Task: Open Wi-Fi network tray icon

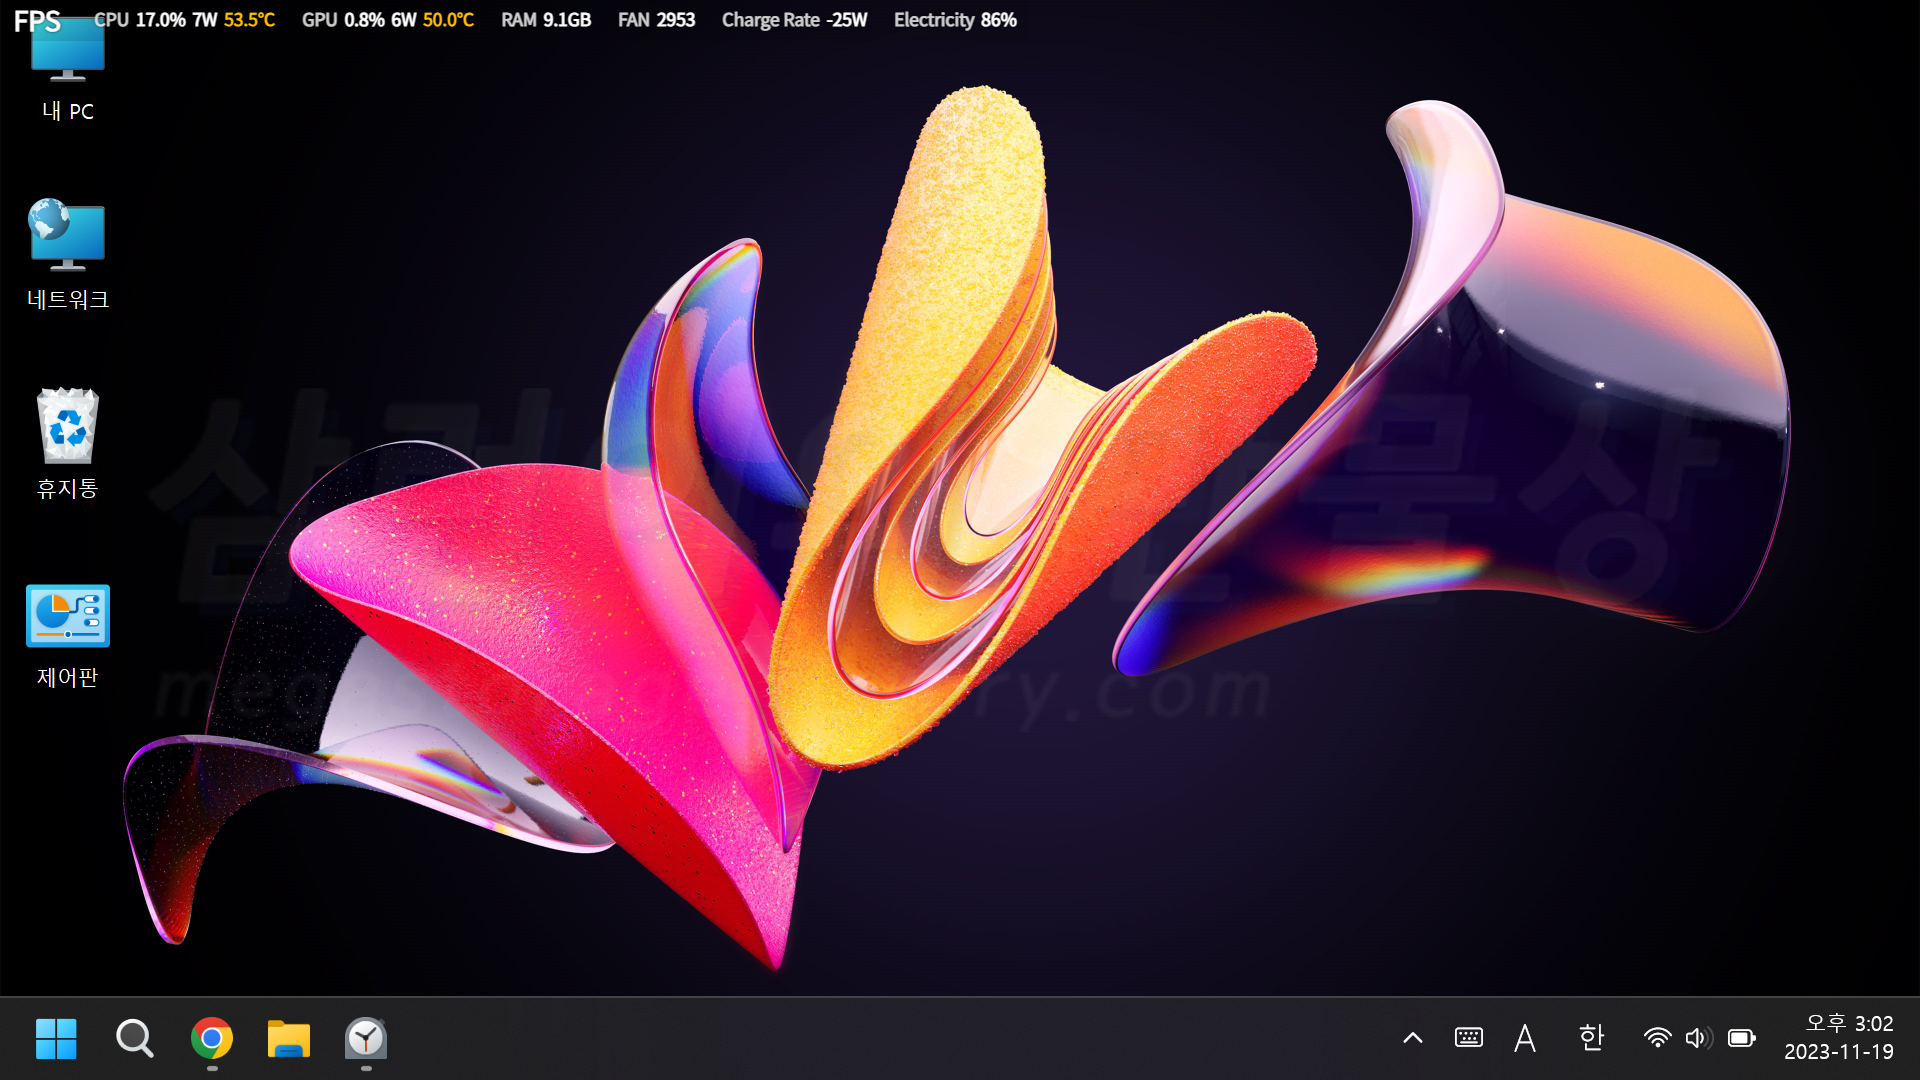Action: click(x=1657, y=1038)
